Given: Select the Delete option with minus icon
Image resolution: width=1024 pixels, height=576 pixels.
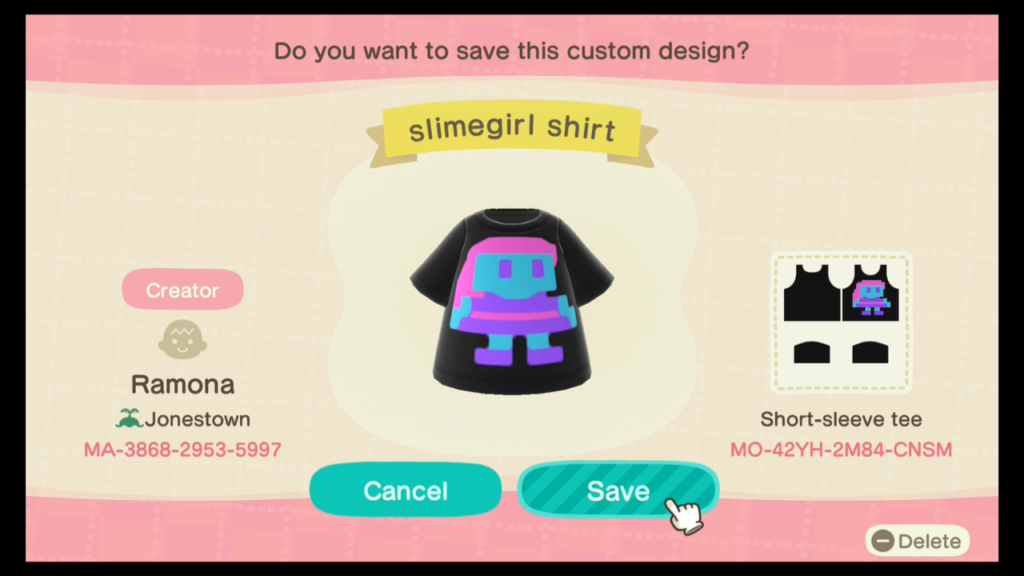Looking at the screenshot, I should [x=917, y=541].
